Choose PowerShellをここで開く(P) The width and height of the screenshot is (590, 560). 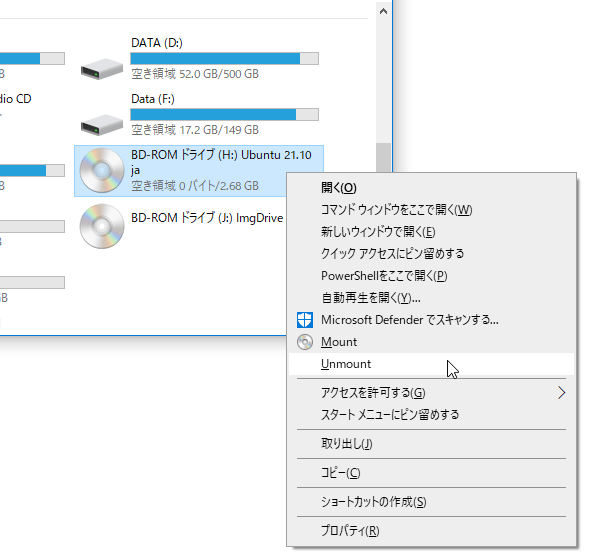[431, 276]
